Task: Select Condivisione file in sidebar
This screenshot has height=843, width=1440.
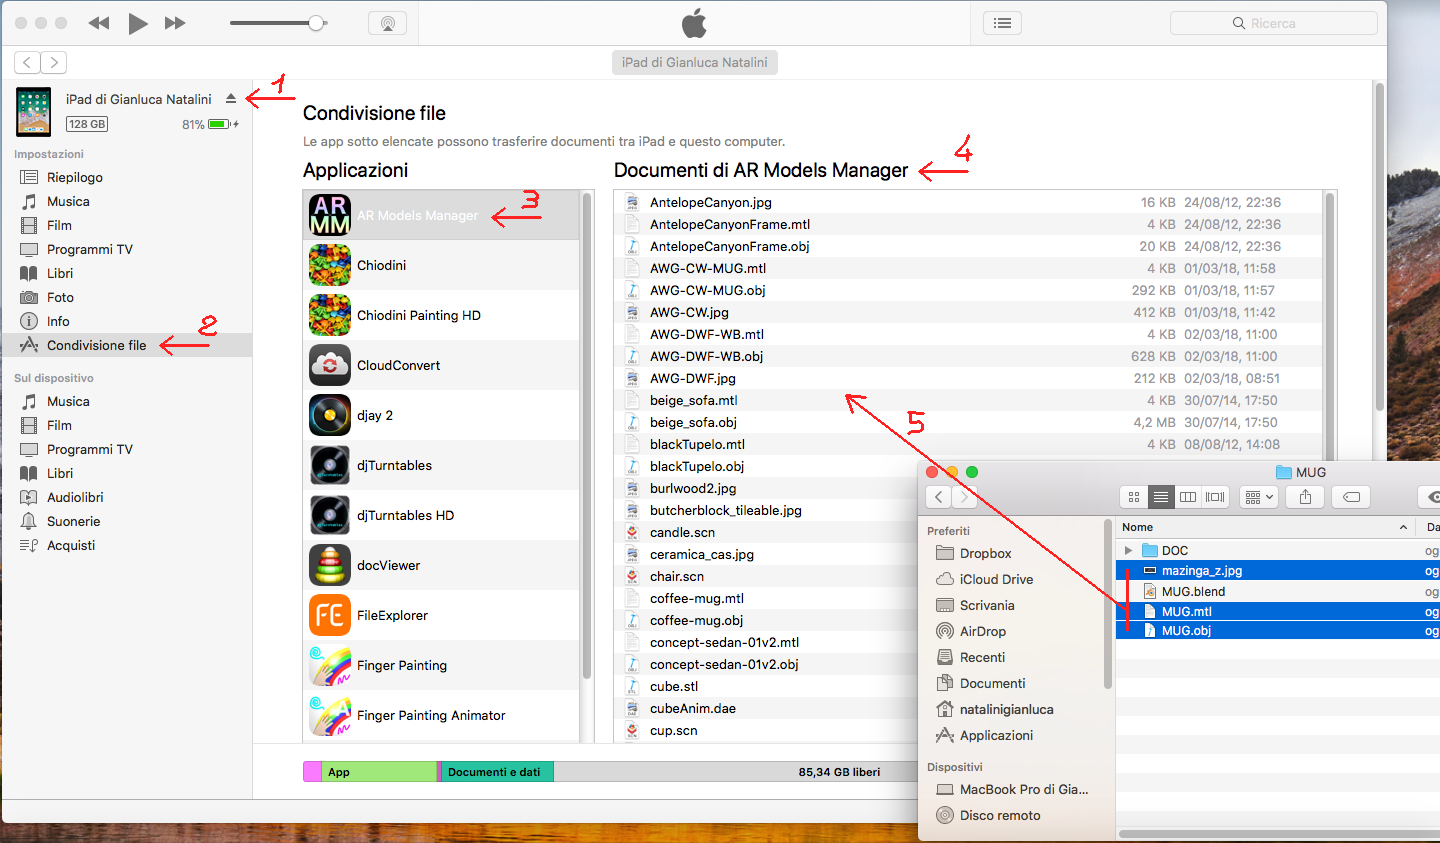Action: (96, 345)
